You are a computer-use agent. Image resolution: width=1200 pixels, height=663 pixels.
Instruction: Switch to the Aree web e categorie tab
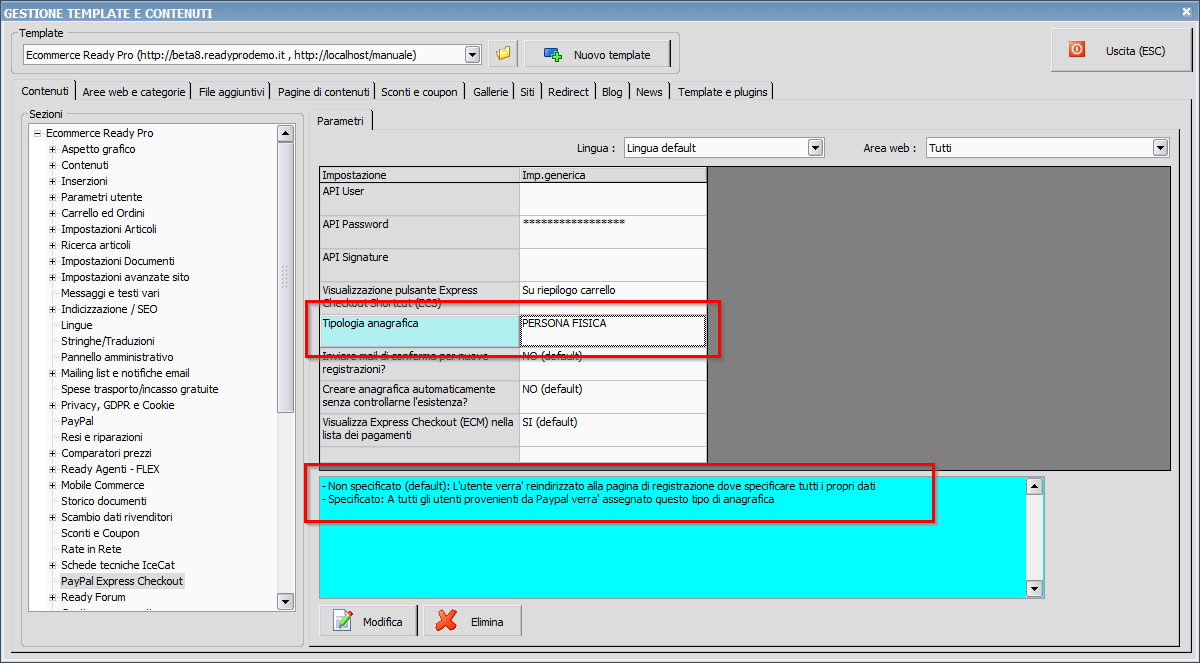tap(134, 92)
